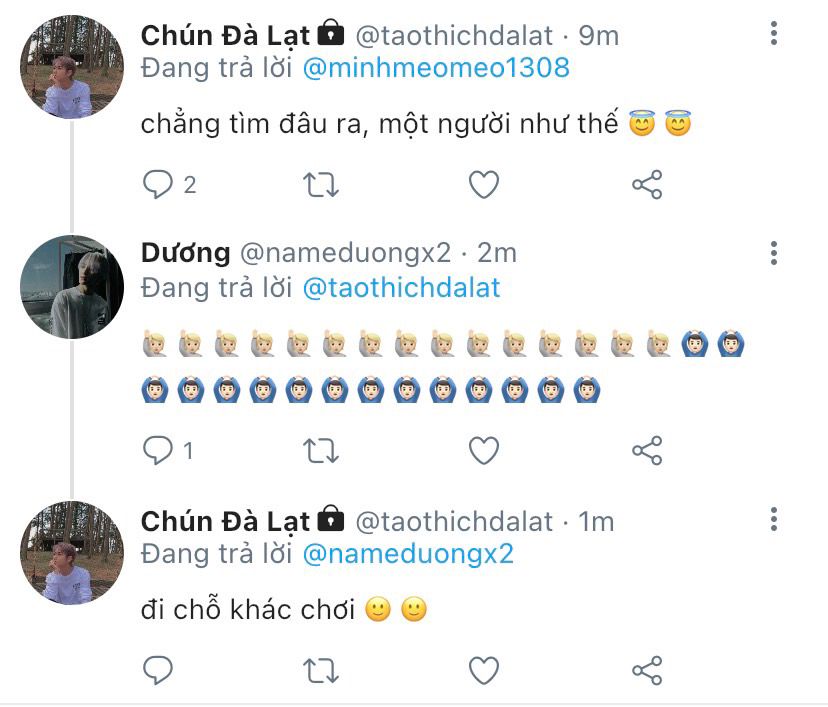This screenshot has height=707, width=828.
Task: Retweet Dương's emoji tweet
Action: click(x=321, y=451)
